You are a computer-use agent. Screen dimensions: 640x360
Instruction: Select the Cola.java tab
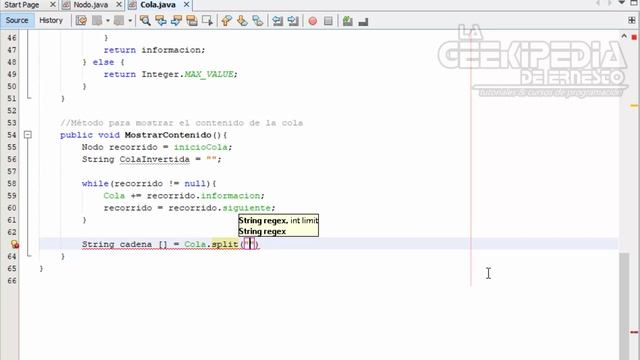158,5
